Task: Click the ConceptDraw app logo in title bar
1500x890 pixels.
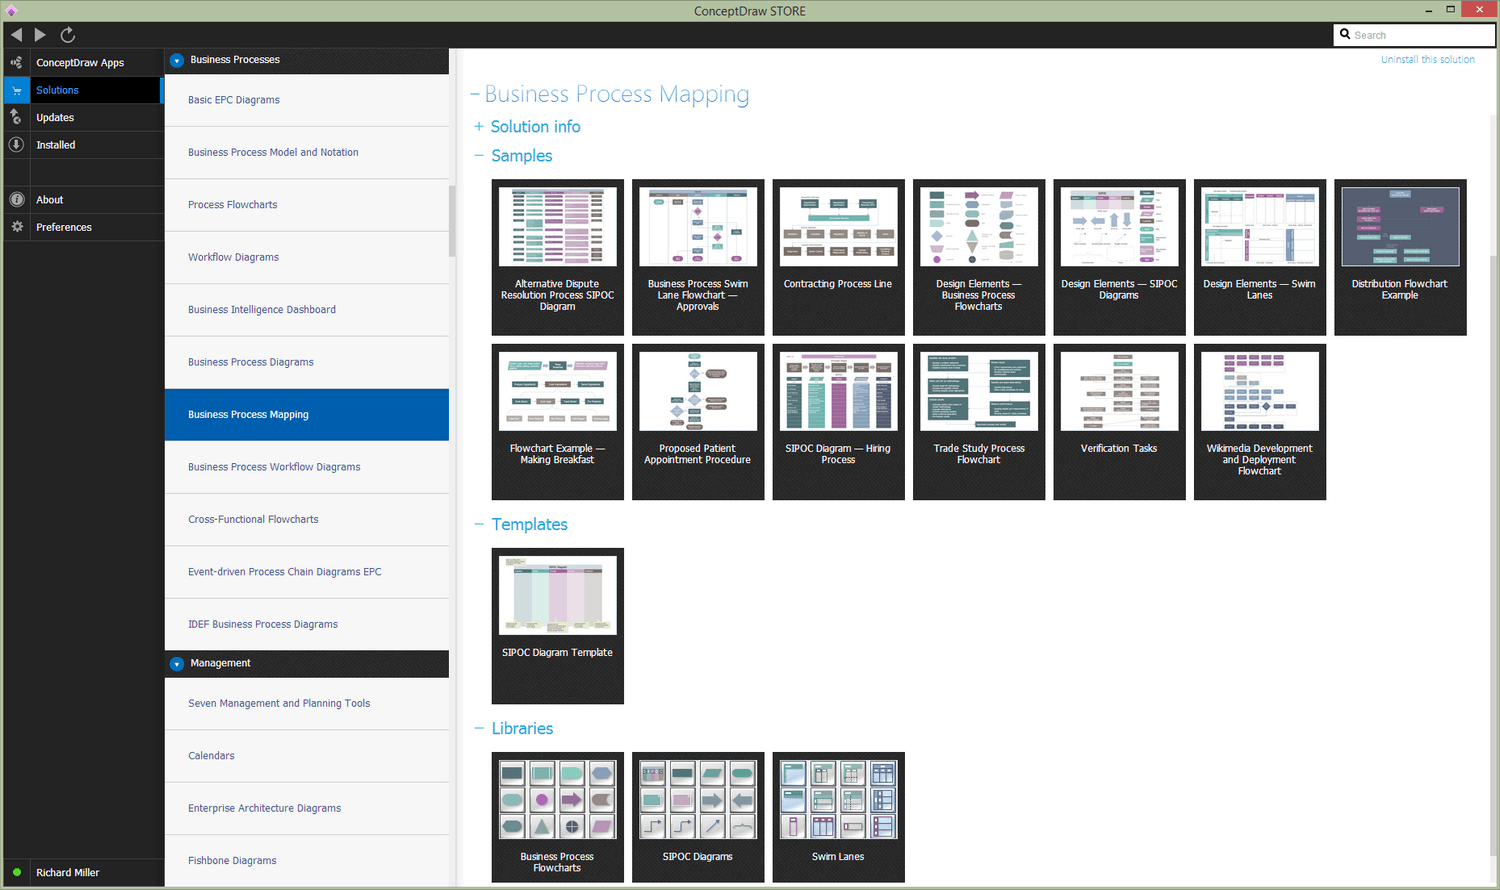Action: click(11, 11)
